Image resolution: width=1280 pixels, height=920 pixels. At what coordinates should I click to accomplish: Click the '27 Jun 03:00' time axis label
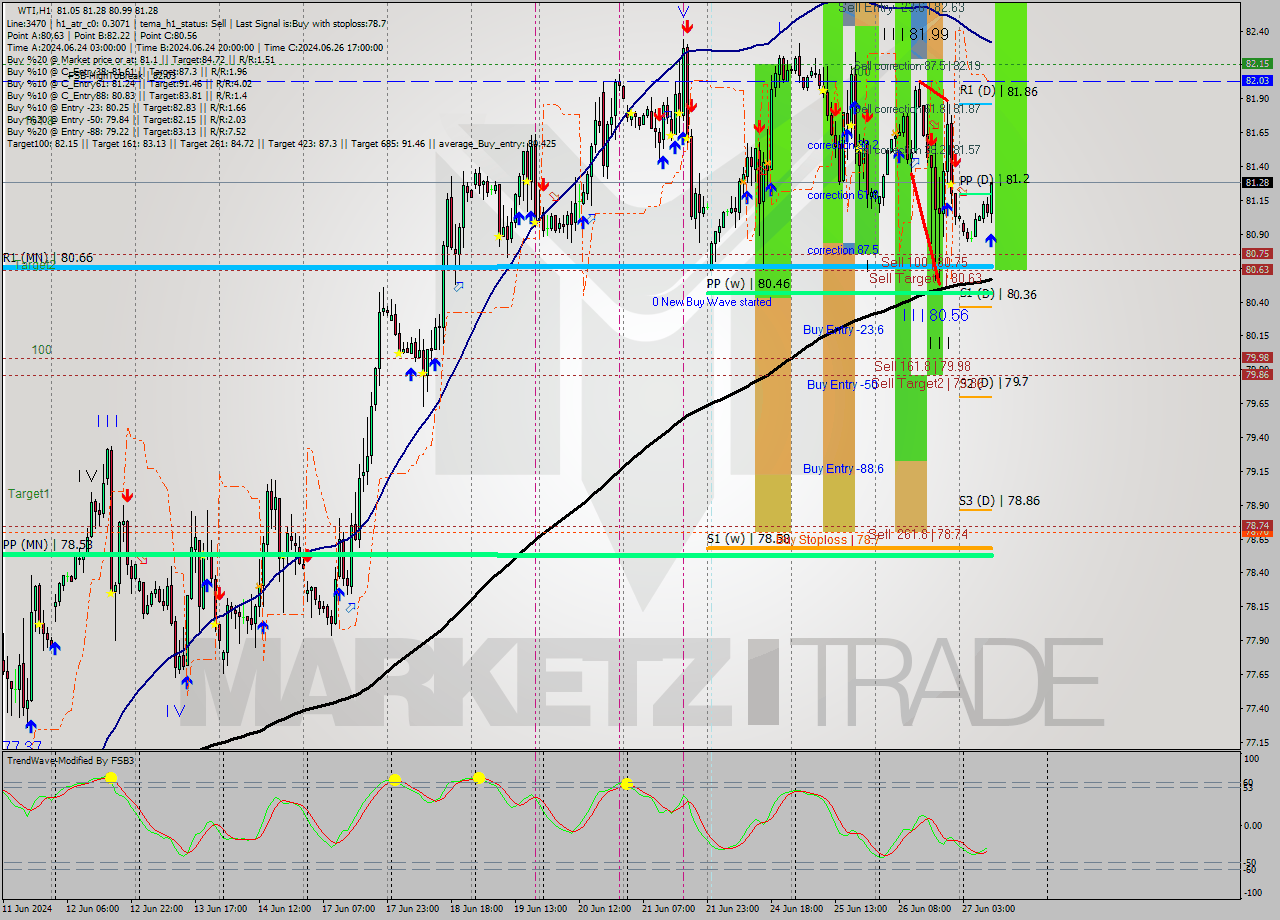coord(987,908)
